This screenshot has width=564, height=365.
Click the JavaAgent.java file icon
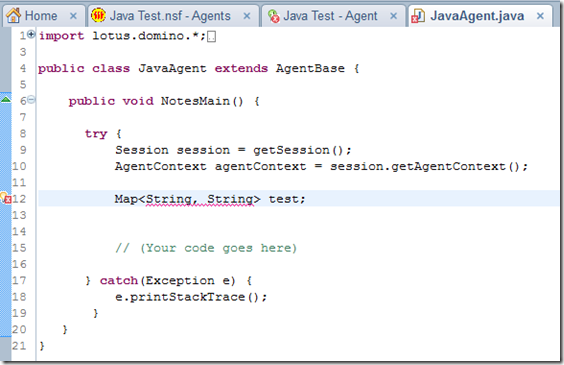pyautogui.click(x=418, y=16)
